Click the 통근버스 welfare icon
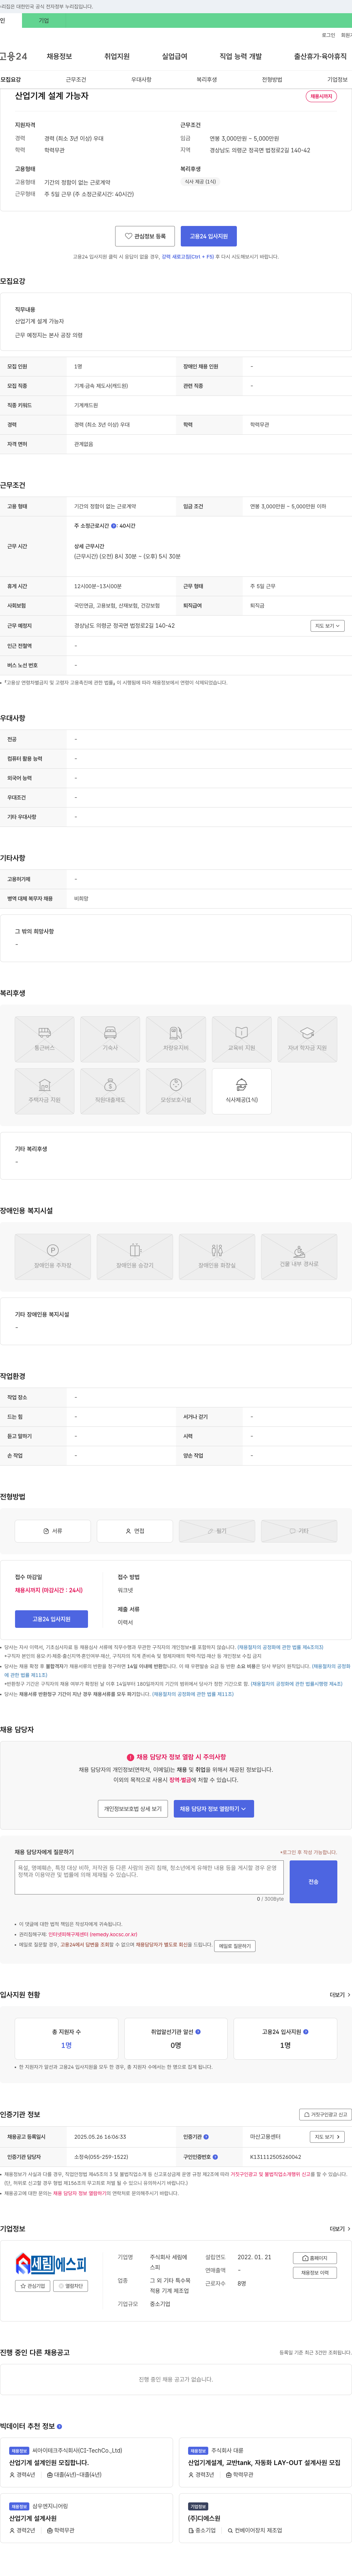 44,1039
